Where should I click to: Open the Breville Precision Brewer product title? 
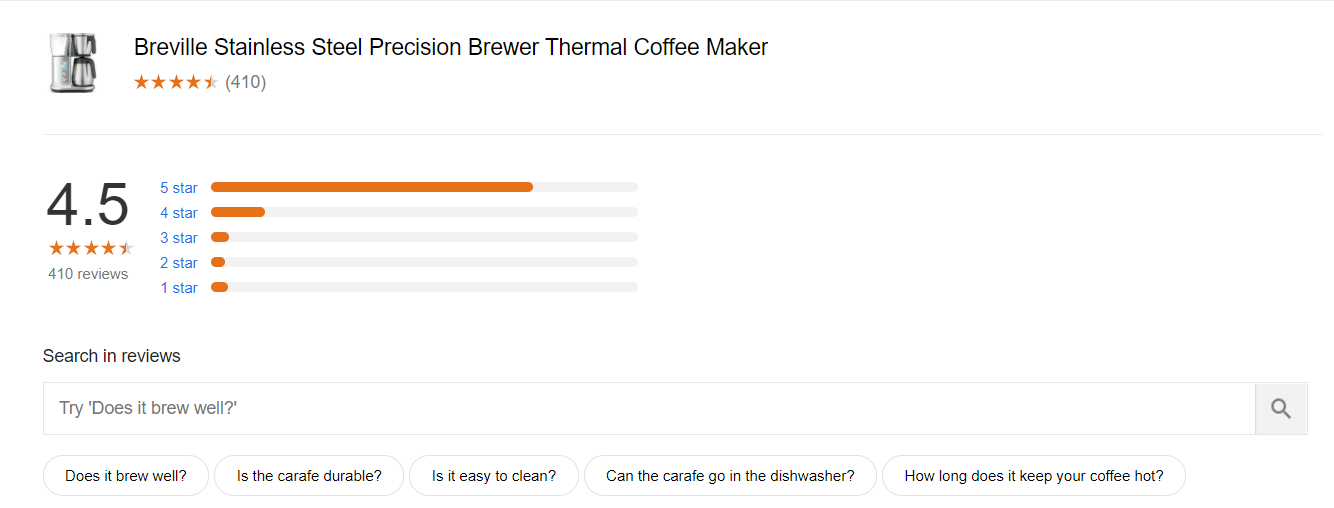pyautogui.click(x=451, y=47)
